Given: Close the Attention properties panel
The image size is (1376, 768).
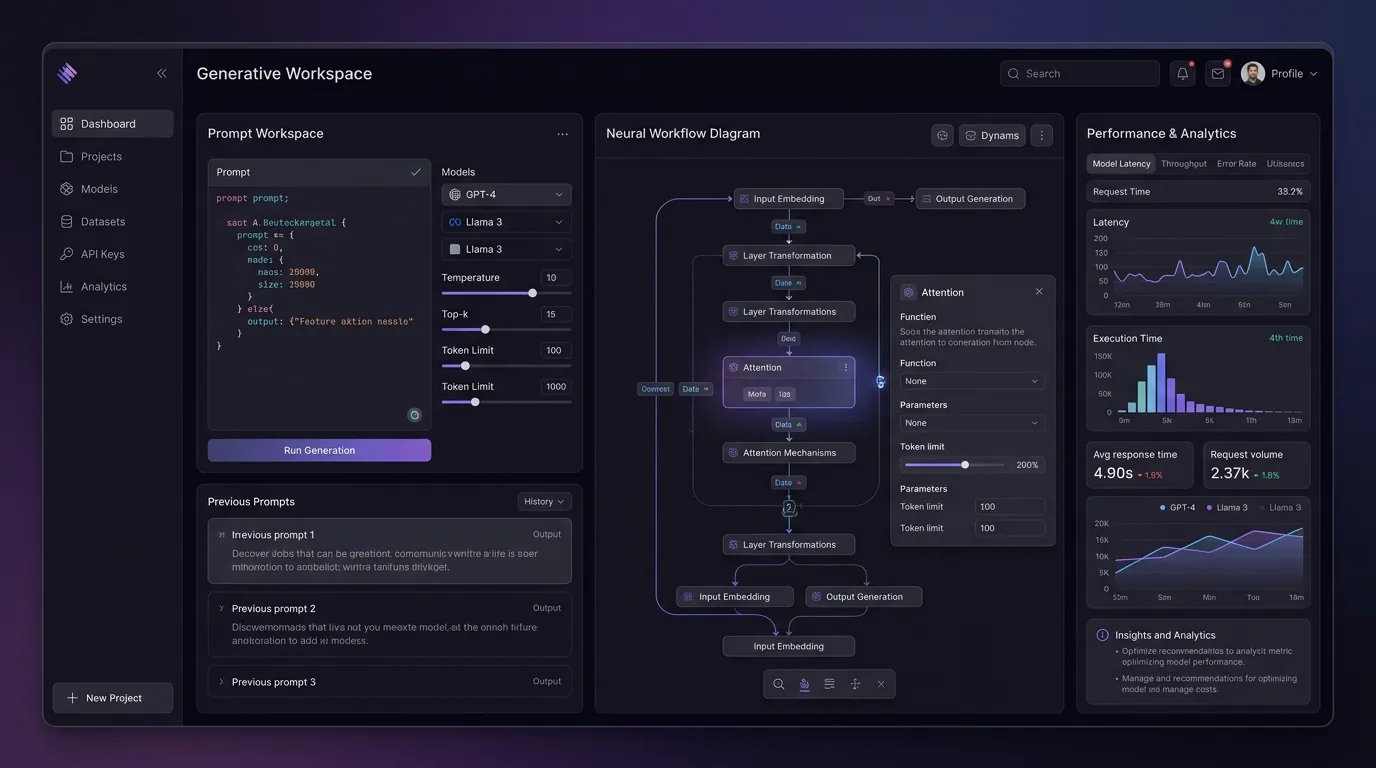Looking at the screenshot, I should pyautogui.click(x=1039, y=292).
